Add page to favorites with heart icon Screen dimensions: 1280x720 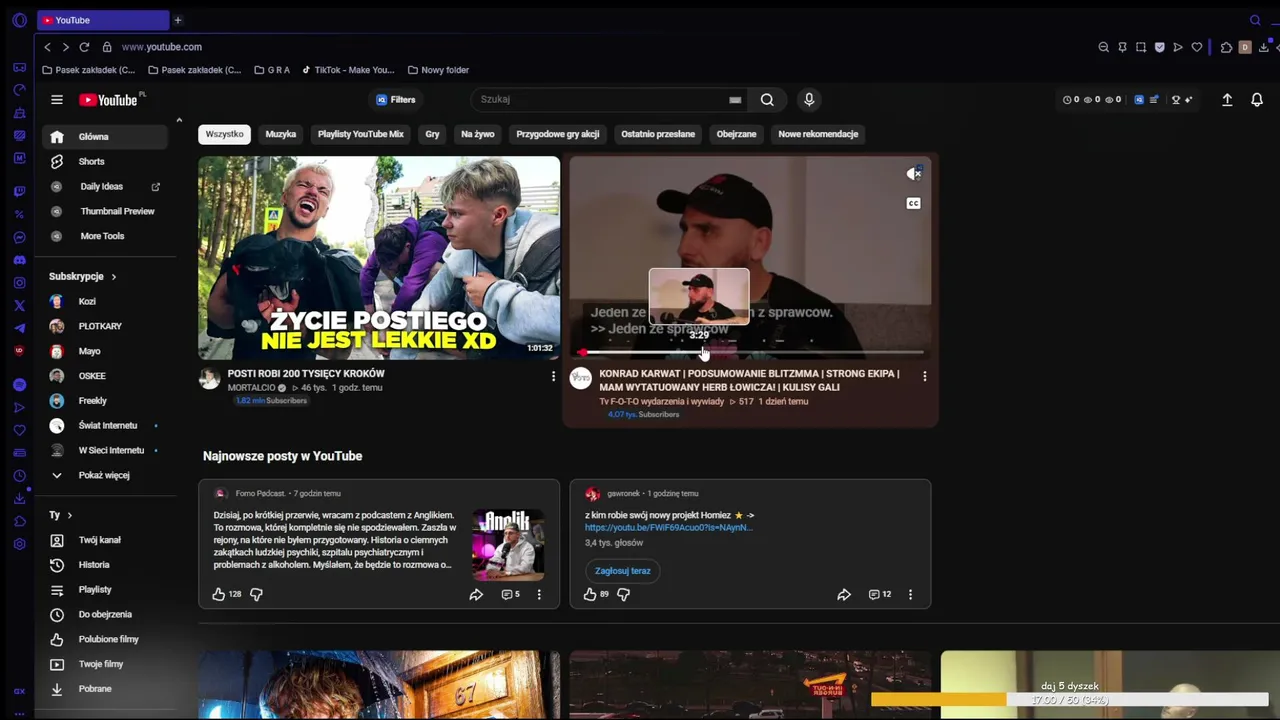click(x=1196, y=47)
